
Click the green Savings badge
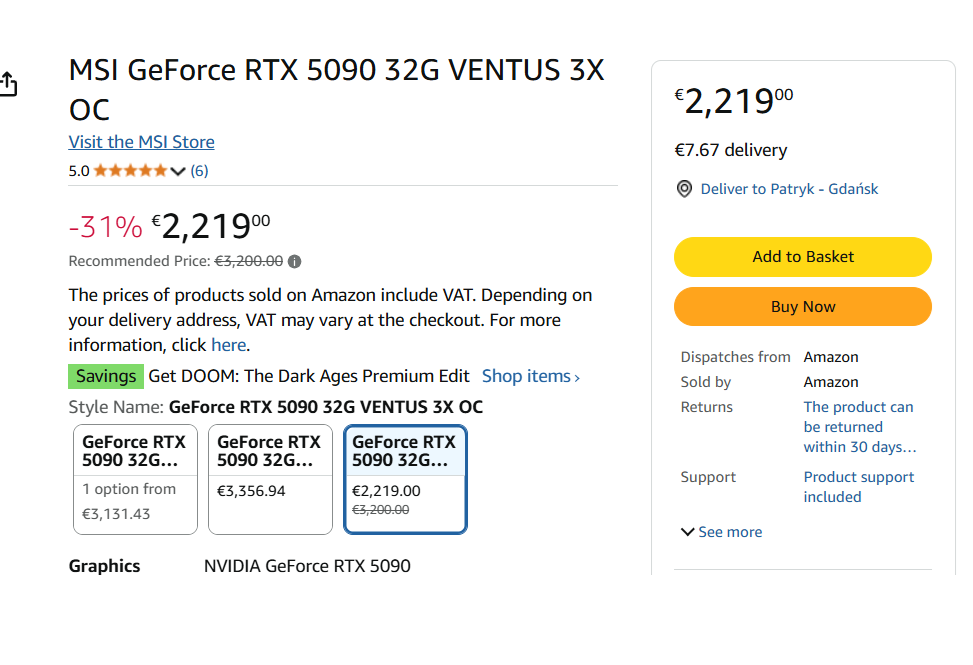[x=106, y=376]
